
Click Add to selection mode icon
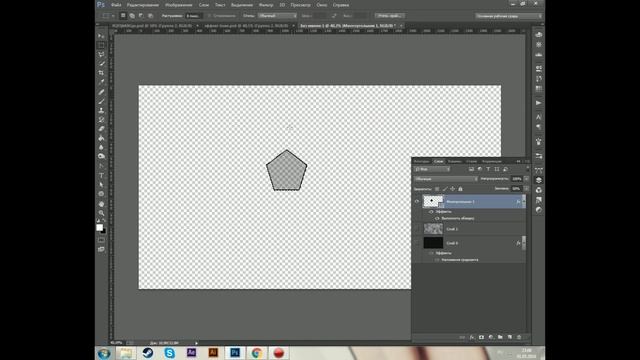(132, 16)
